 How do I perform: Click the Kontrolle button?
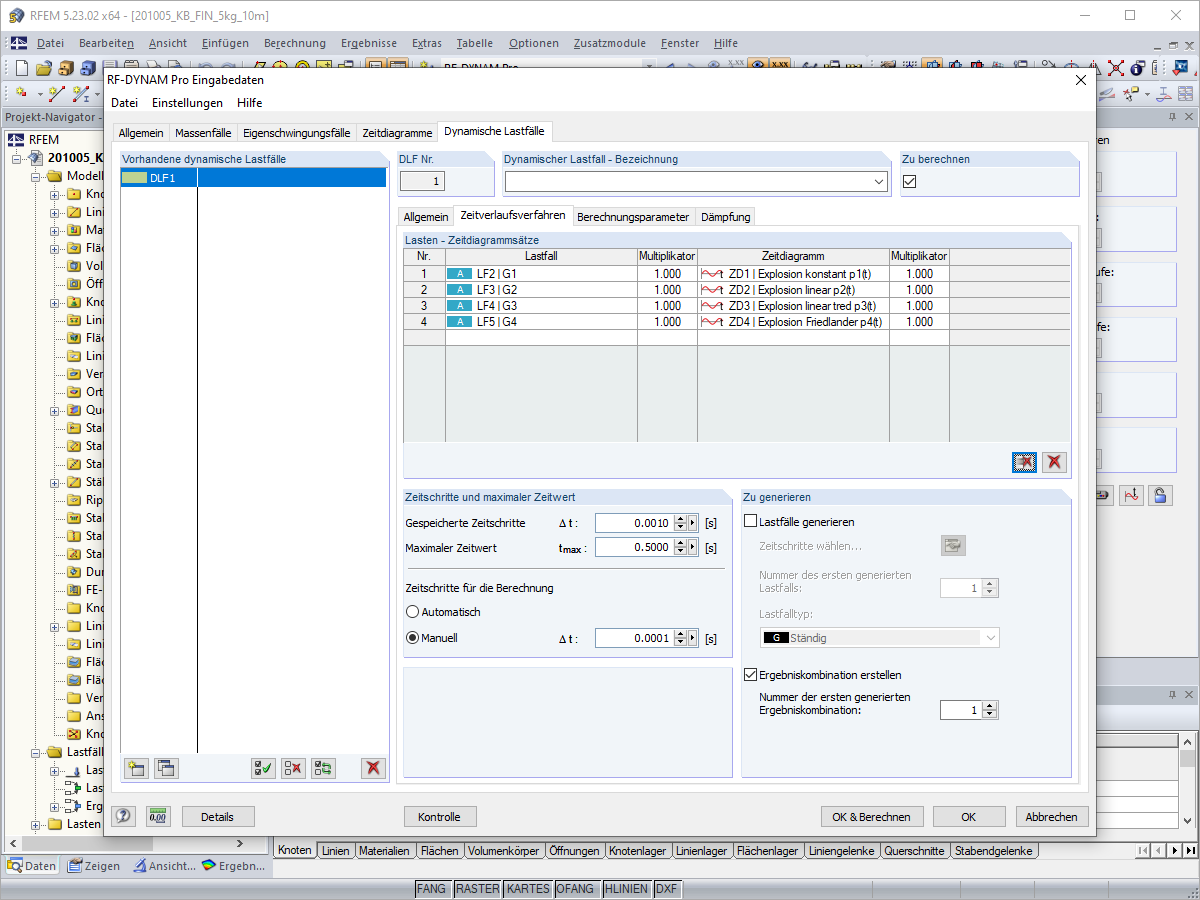(x=440, y=816)
